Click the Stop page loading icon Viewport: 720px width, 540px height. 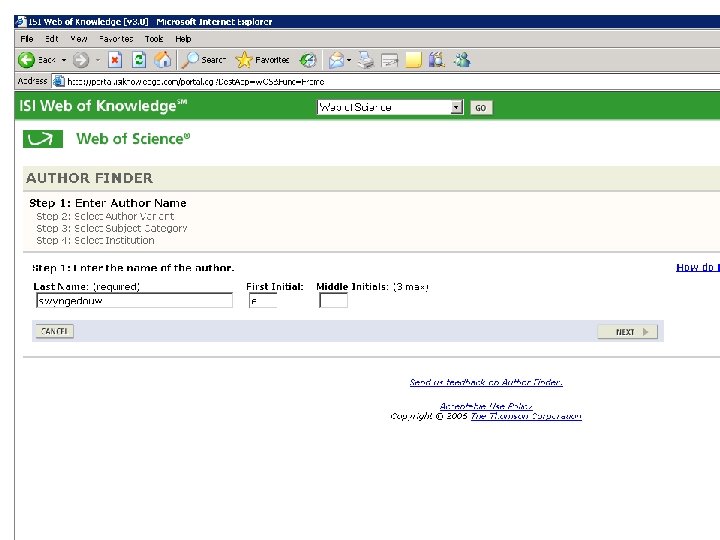[115, 60]
